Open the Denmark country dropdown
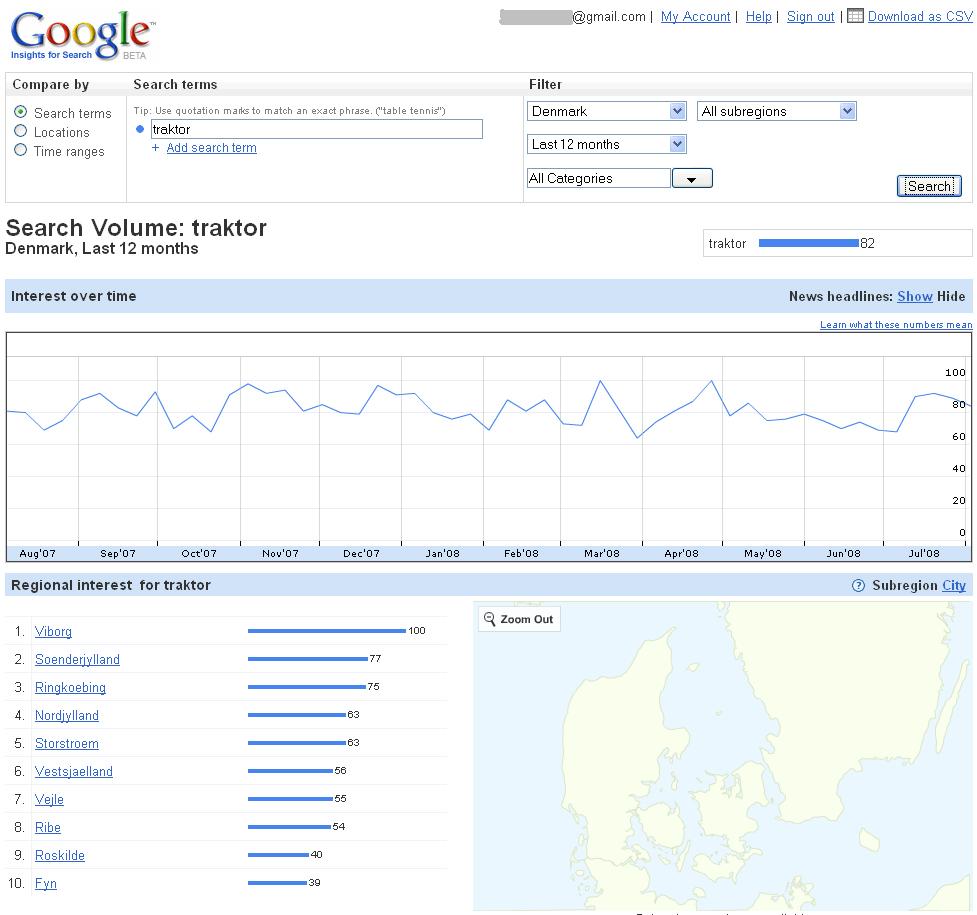Screen dimensions: 977x915 click(677, 111)
